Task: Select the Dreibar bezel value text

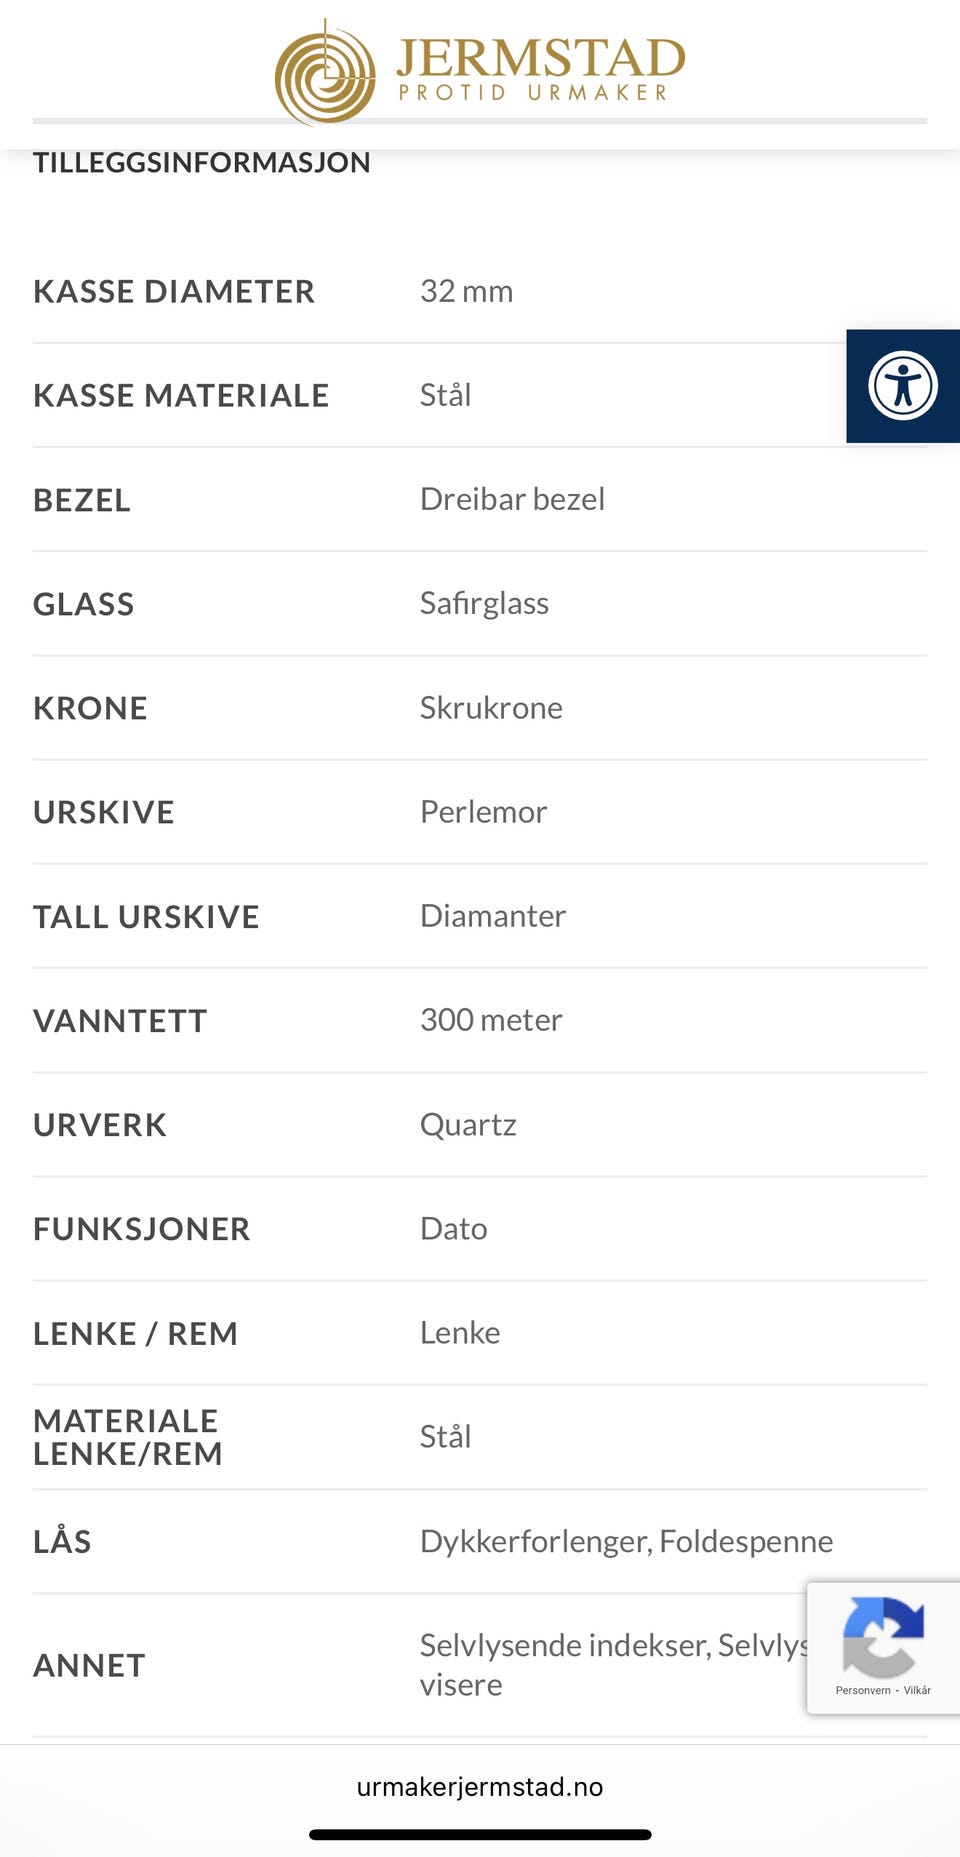Action: [512, 499]
